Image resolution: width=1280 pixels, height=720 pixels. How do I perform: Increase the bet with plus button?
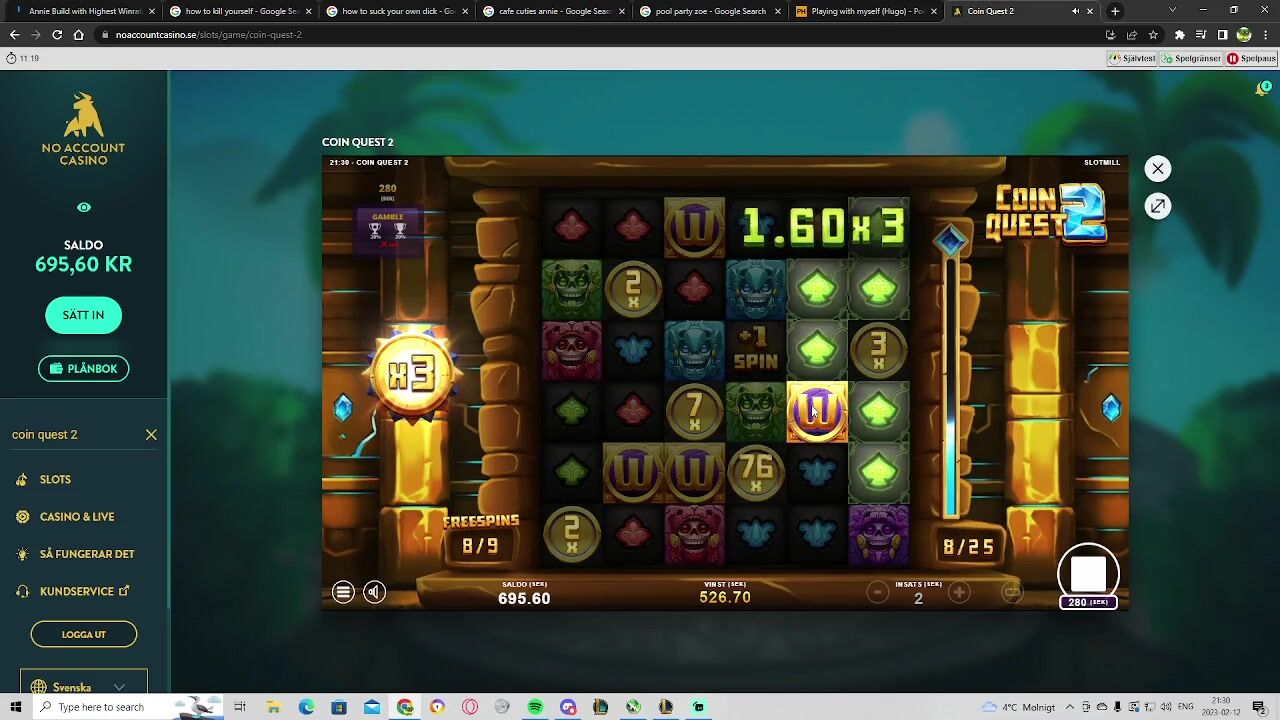(x=959, y=593)
